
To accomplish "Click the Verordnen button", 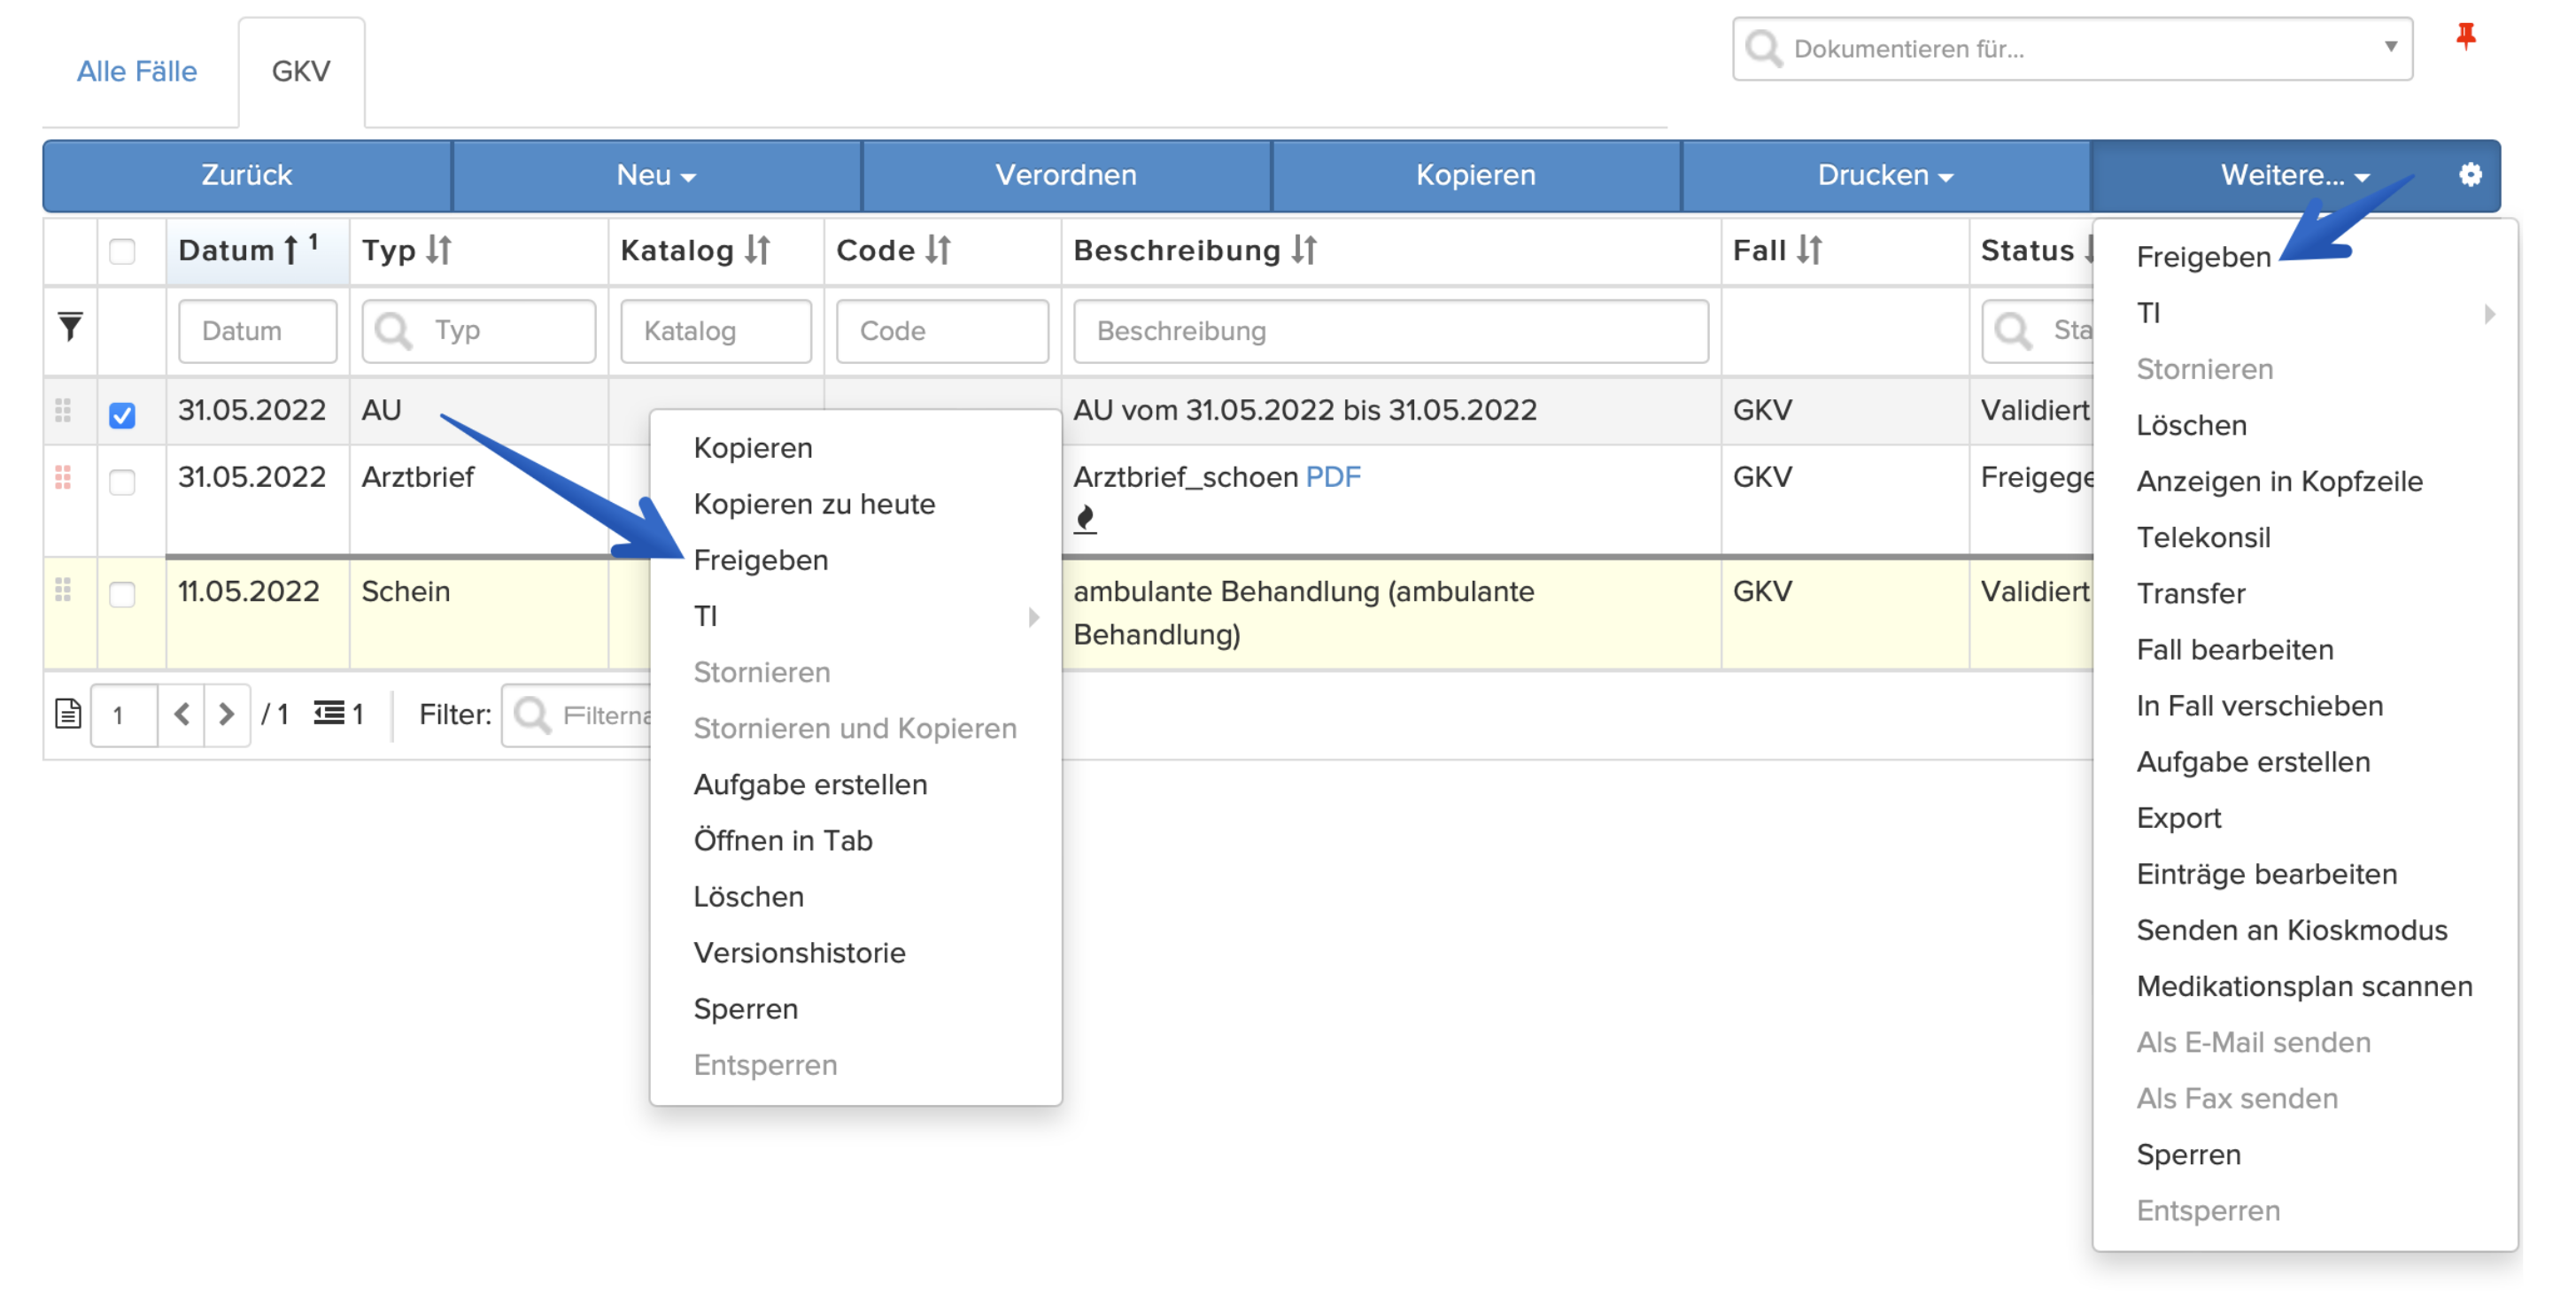I will click(1066, 175).
